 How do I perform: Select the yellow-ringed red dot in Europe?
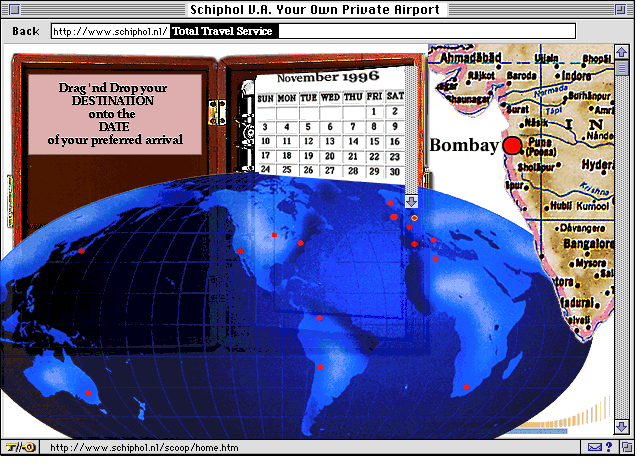click(x=414, y=218)
